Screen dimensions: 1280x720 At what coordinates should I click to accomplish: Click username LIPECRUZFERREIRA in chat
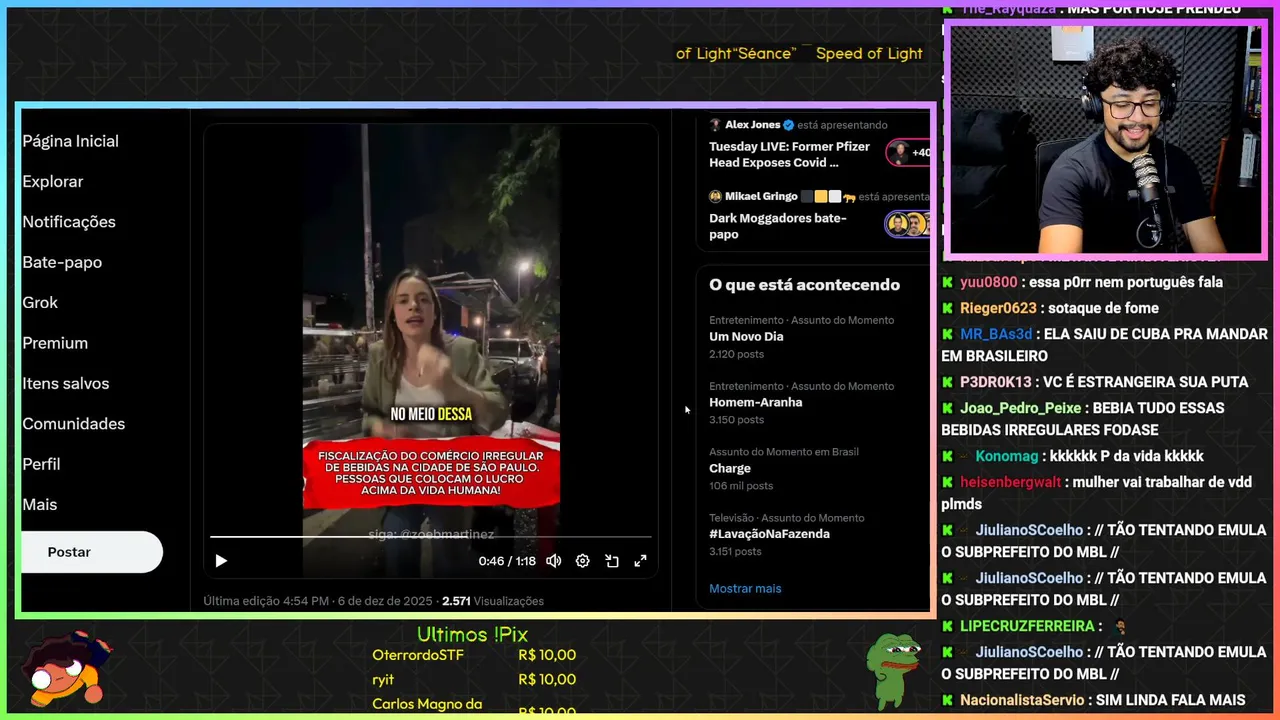point(1027,626)
